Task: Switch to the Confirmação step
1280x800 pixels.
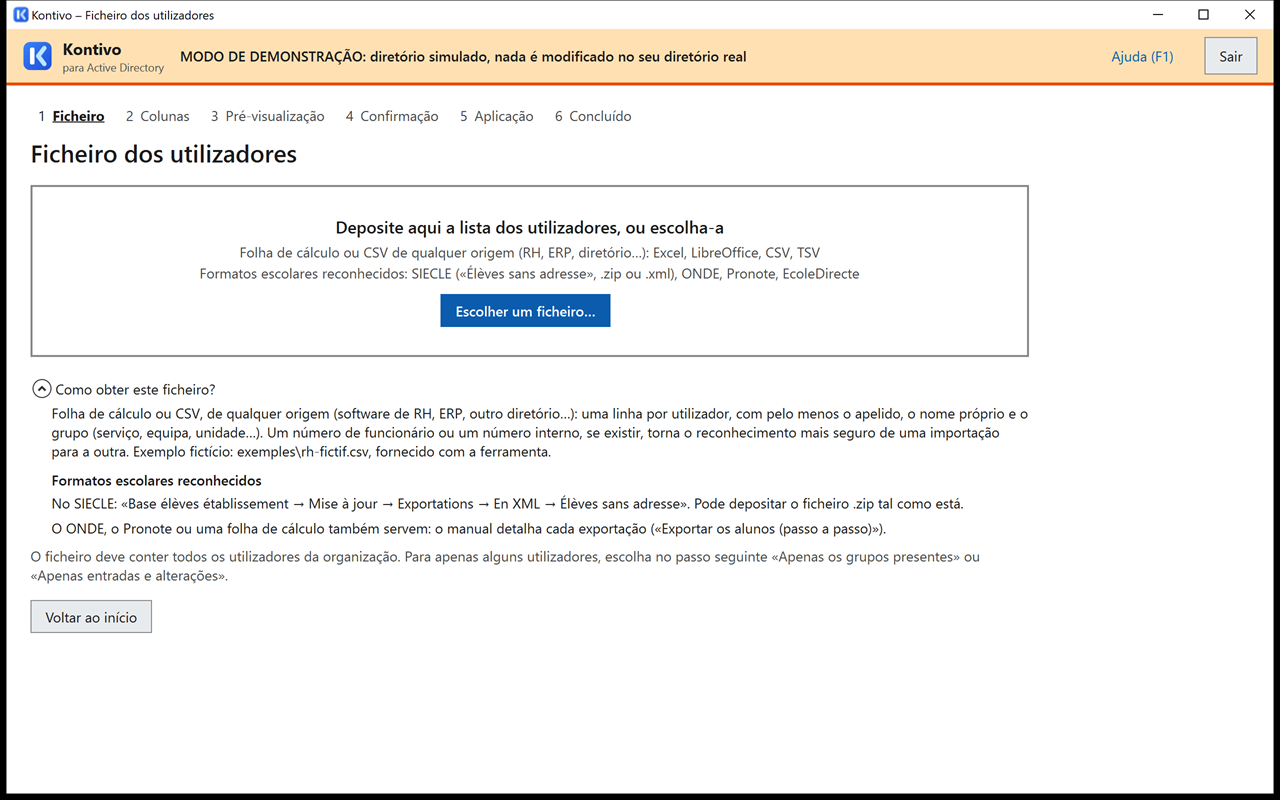Action: tap(392, 116)
